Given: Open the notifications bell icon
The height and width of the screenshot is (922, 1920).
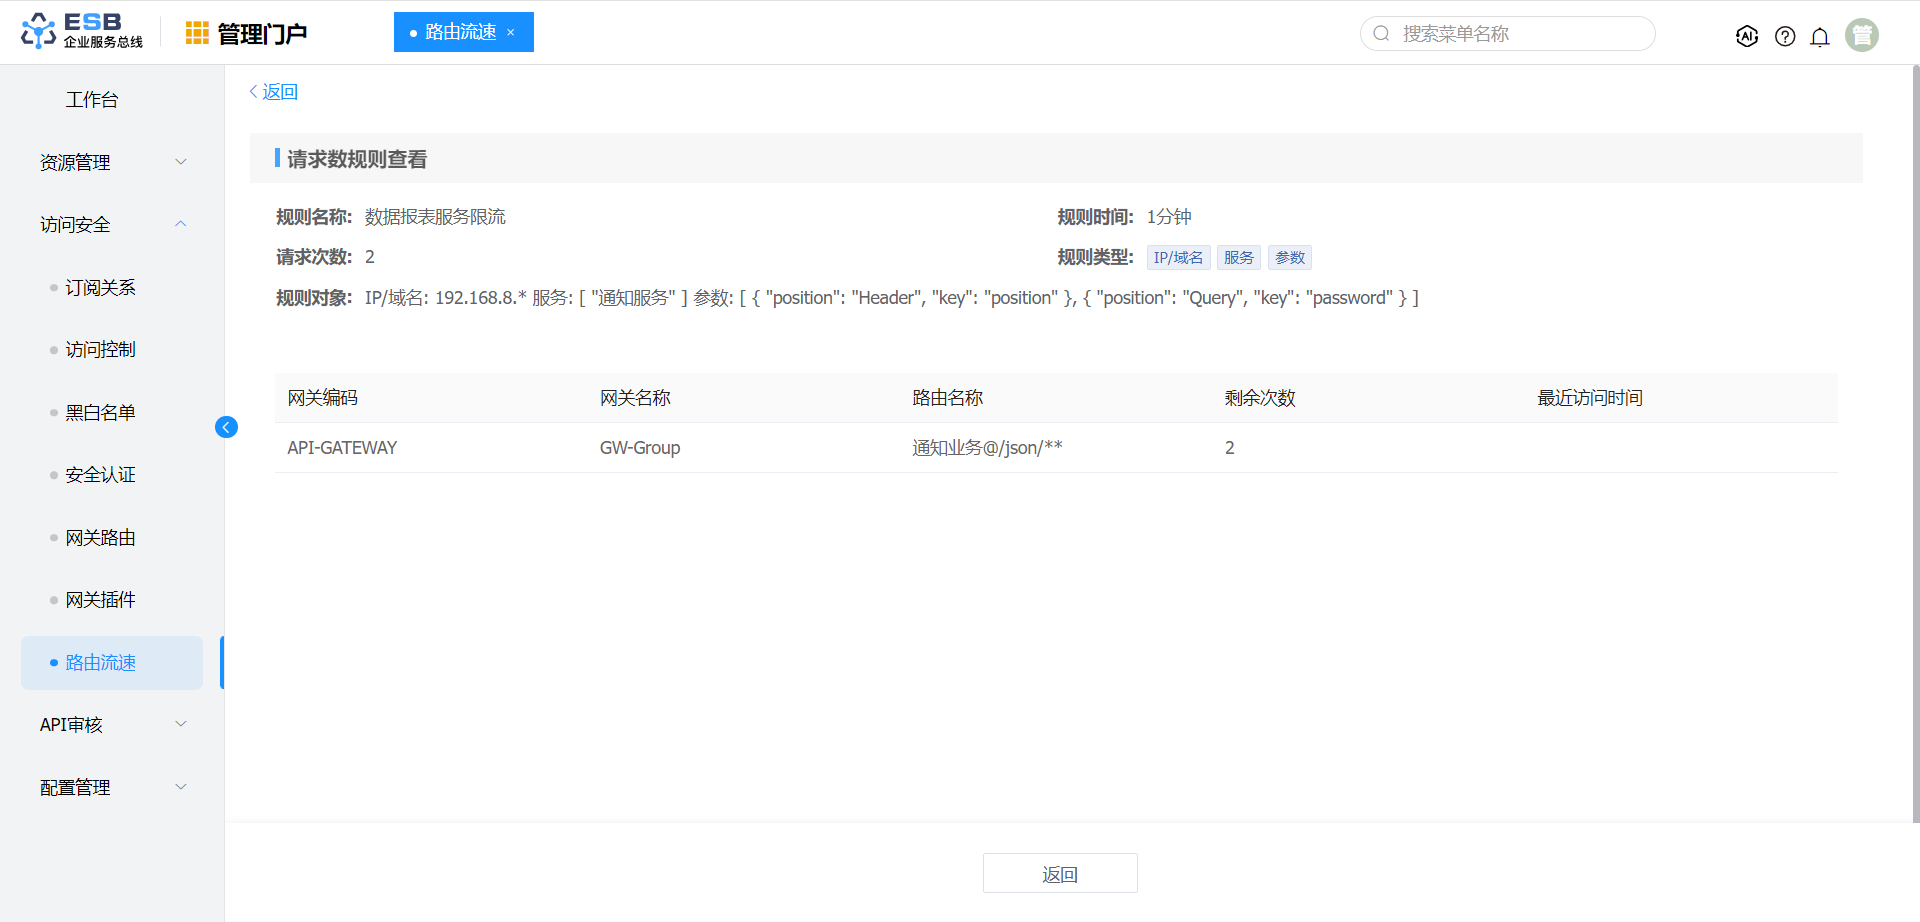Looking at the screenshot, I should pyautogui.click(x=1820, y=36).
